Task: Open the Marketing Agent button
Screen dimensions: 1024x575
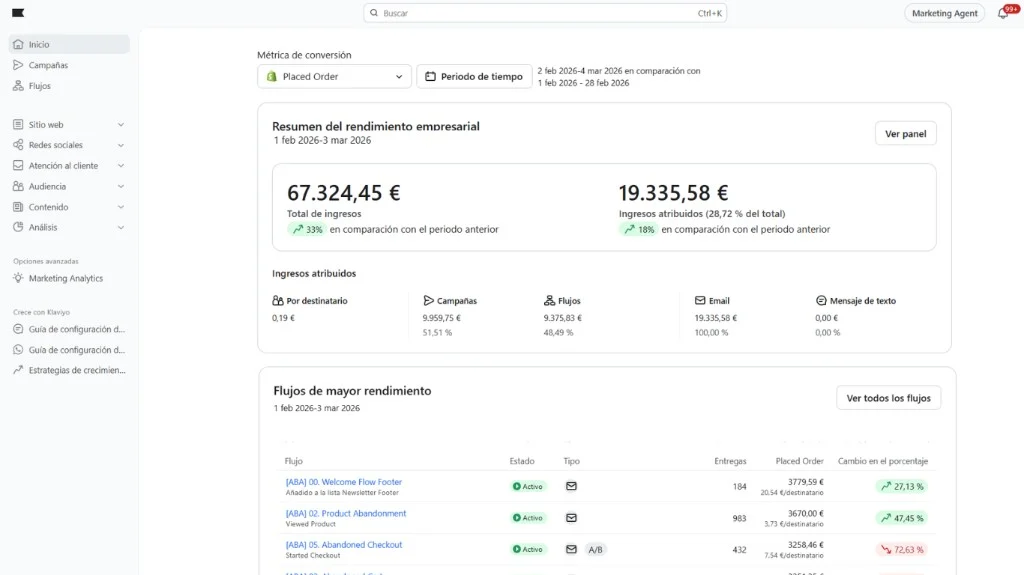Action: pos(944,13)
